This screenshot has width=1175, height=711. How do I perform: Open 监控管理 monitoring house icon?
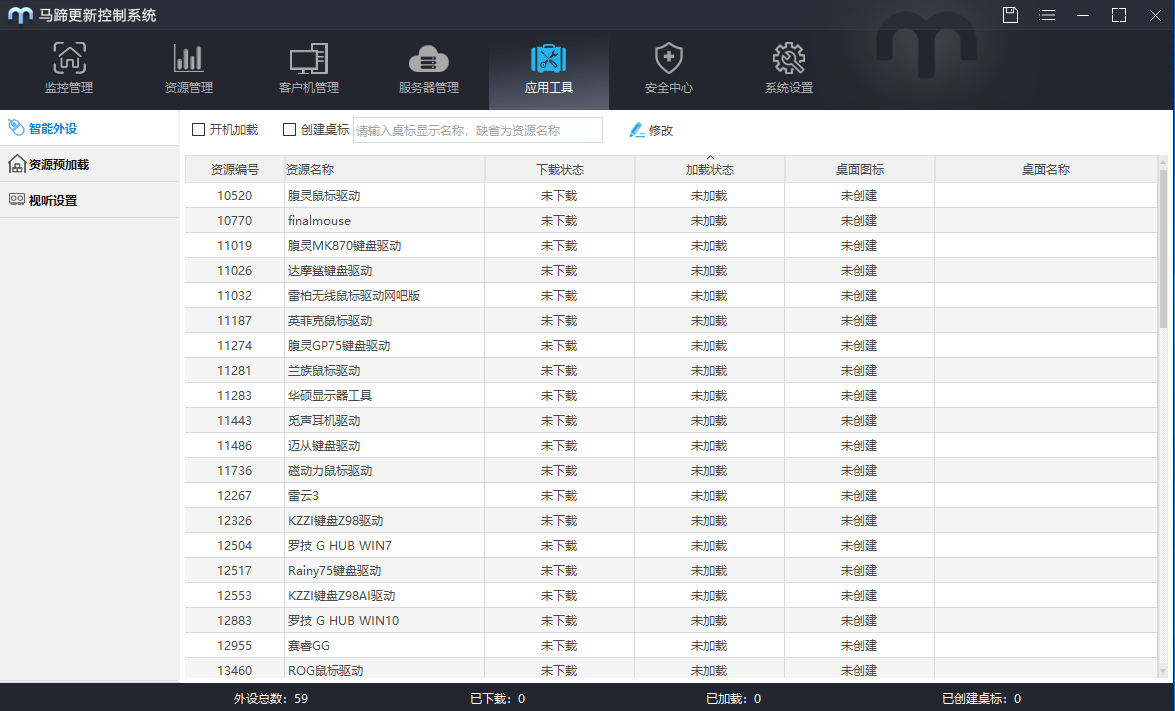[69, 58]
